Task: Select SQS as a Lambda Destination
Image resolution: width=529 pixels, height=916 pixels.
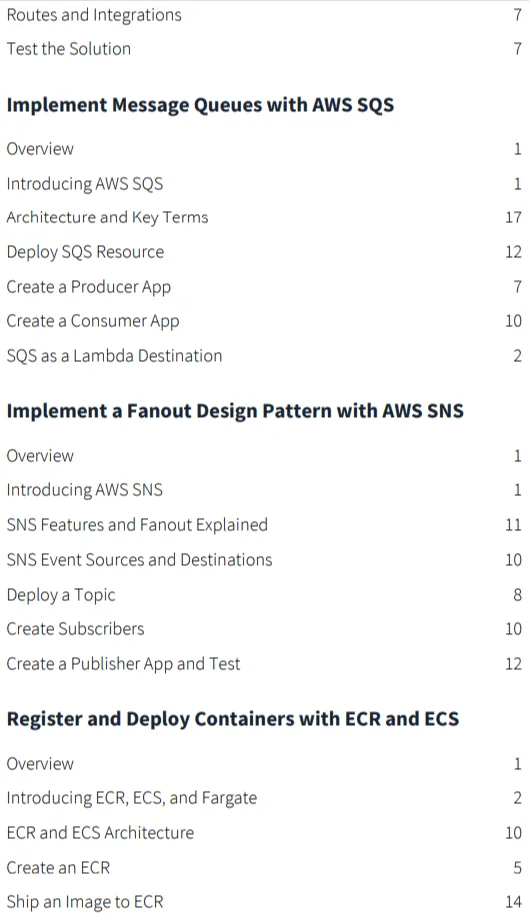Action: click(114, 356)
